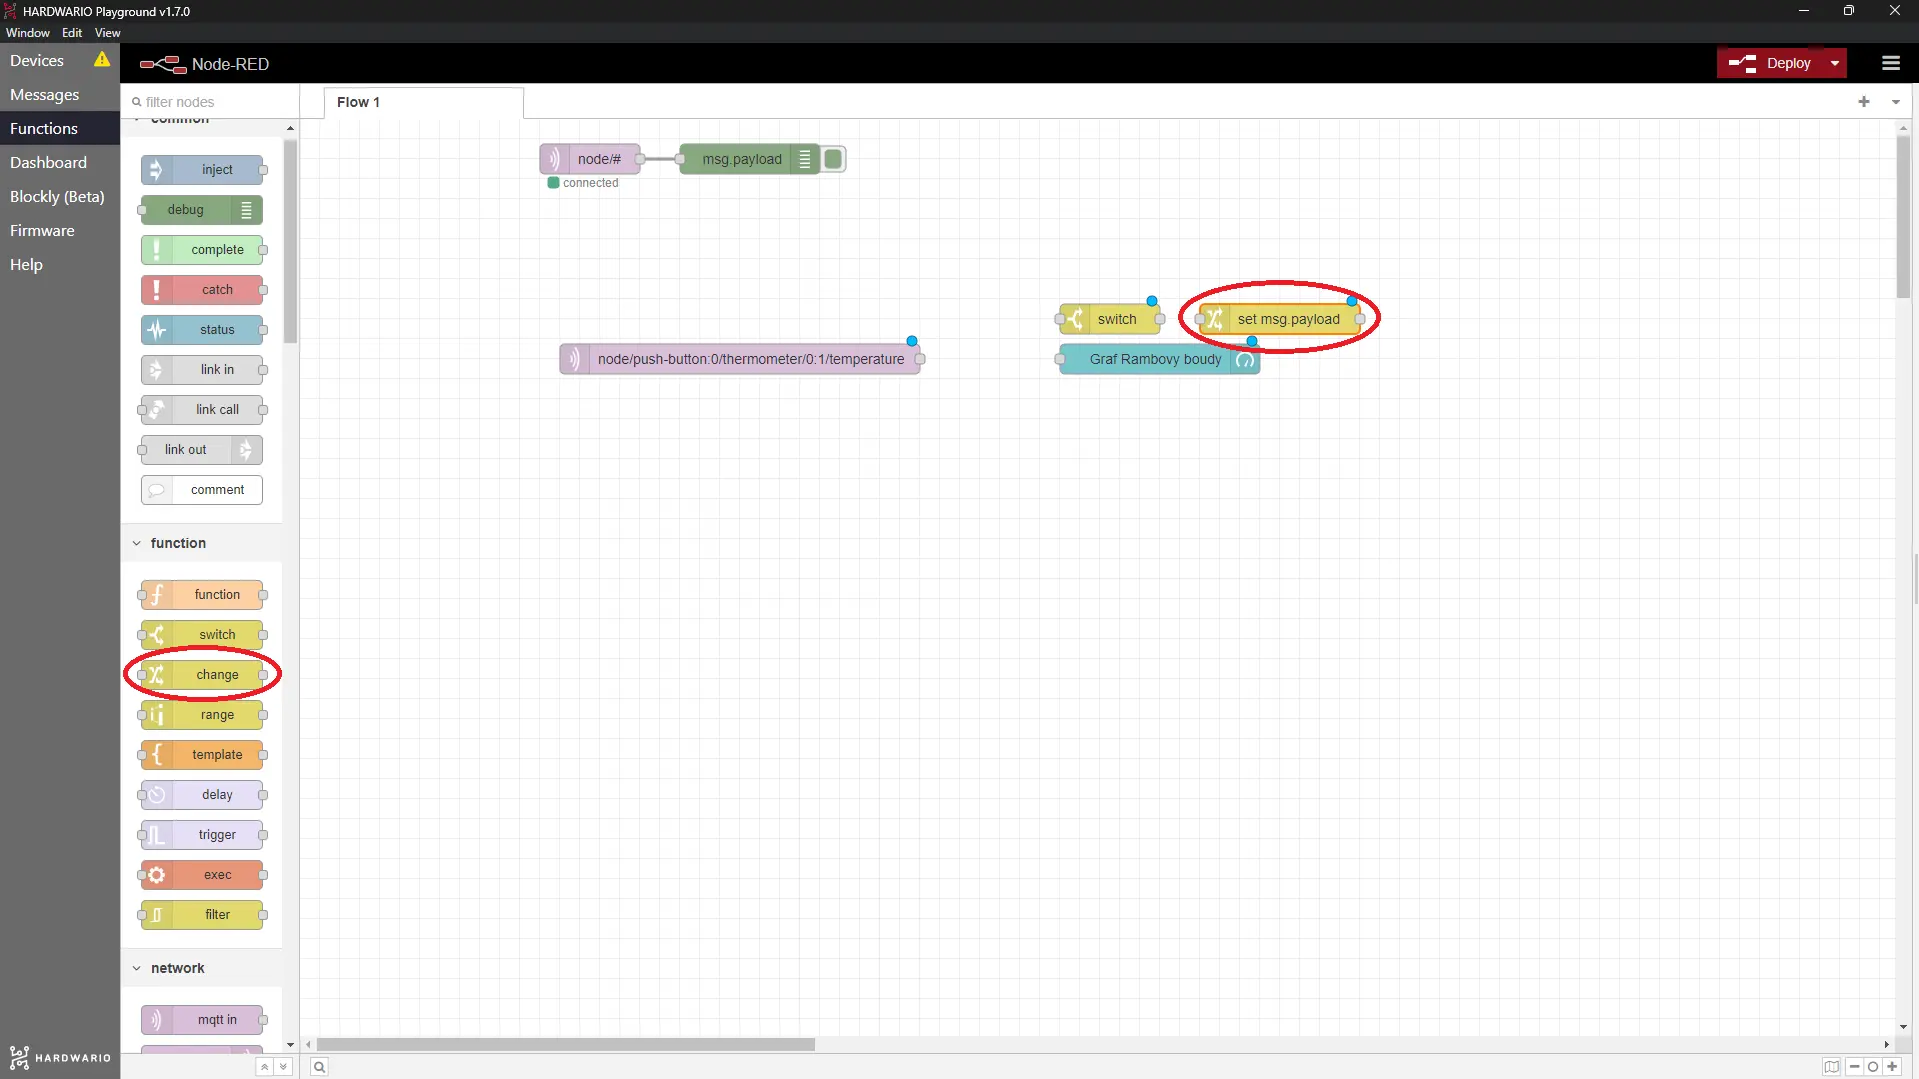Zoom in the workspace with plus
1919x1079 pixels.
[1892, 1067]
